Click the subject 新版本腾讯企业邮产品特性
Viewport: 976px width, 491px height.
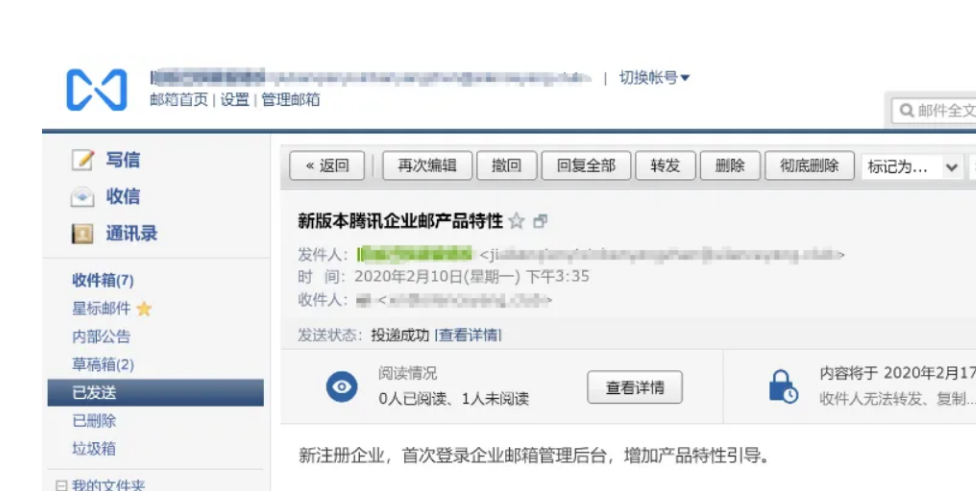(x=400, y=221)
